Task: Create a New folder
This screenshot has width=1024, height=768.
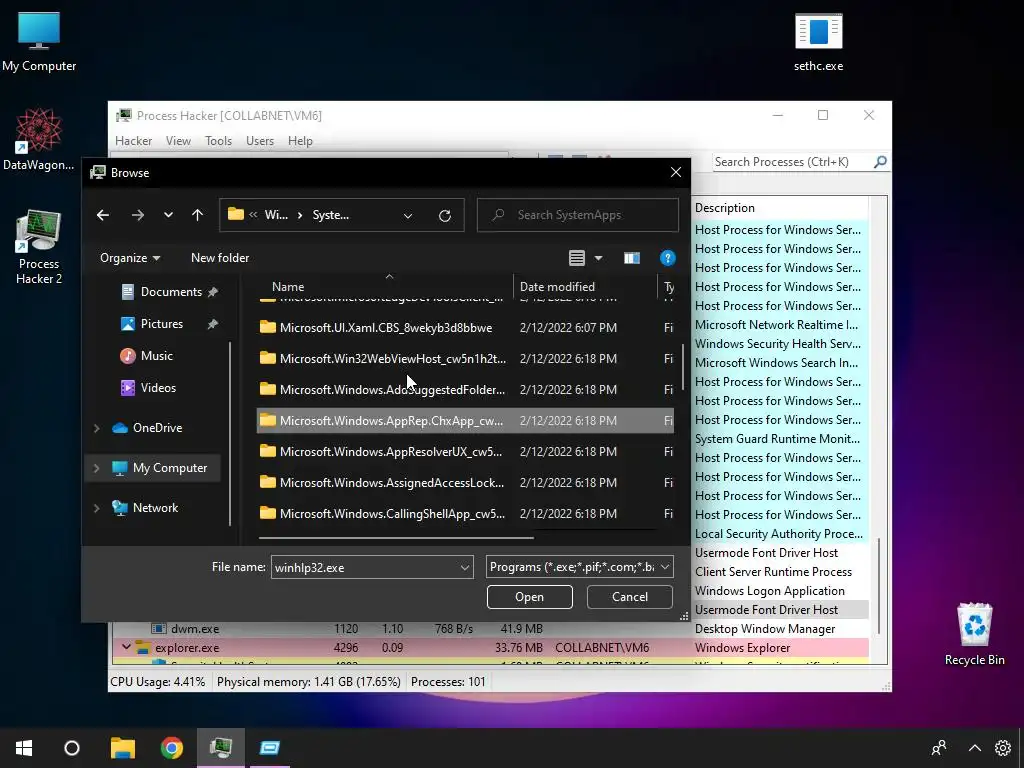Action: (x=219, y=258)
